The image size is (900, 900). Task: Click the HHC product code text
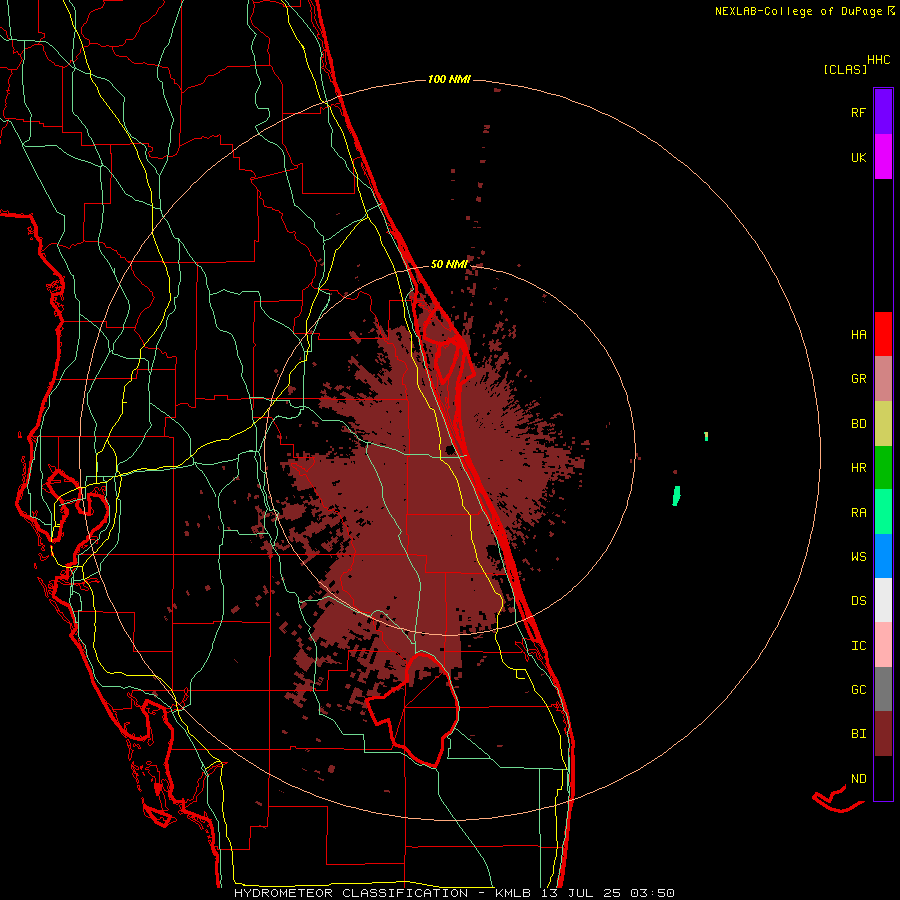click(879, 60)
